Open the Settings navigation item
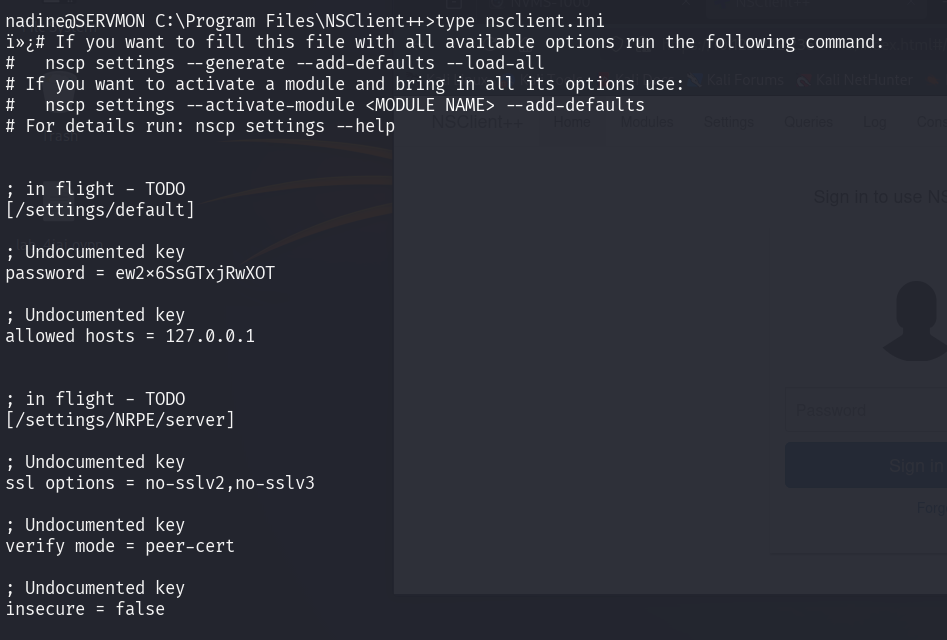The height and width of the screenshot is (640, 947). (728, 122)
